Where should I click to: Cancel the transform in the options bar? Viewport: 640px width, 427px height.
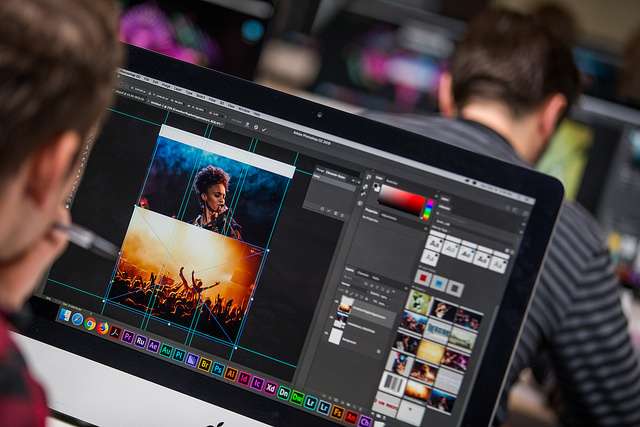click(256, 127)
